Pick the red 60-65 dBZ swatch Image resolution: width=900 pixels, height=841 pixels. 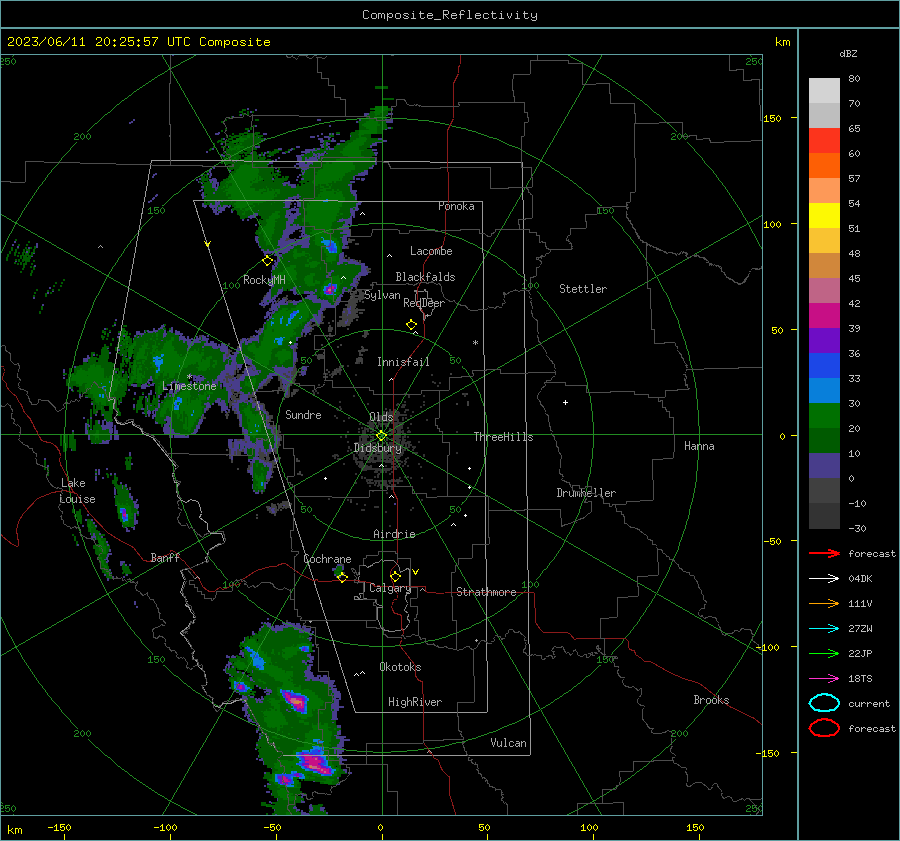(x=824, y=141)
